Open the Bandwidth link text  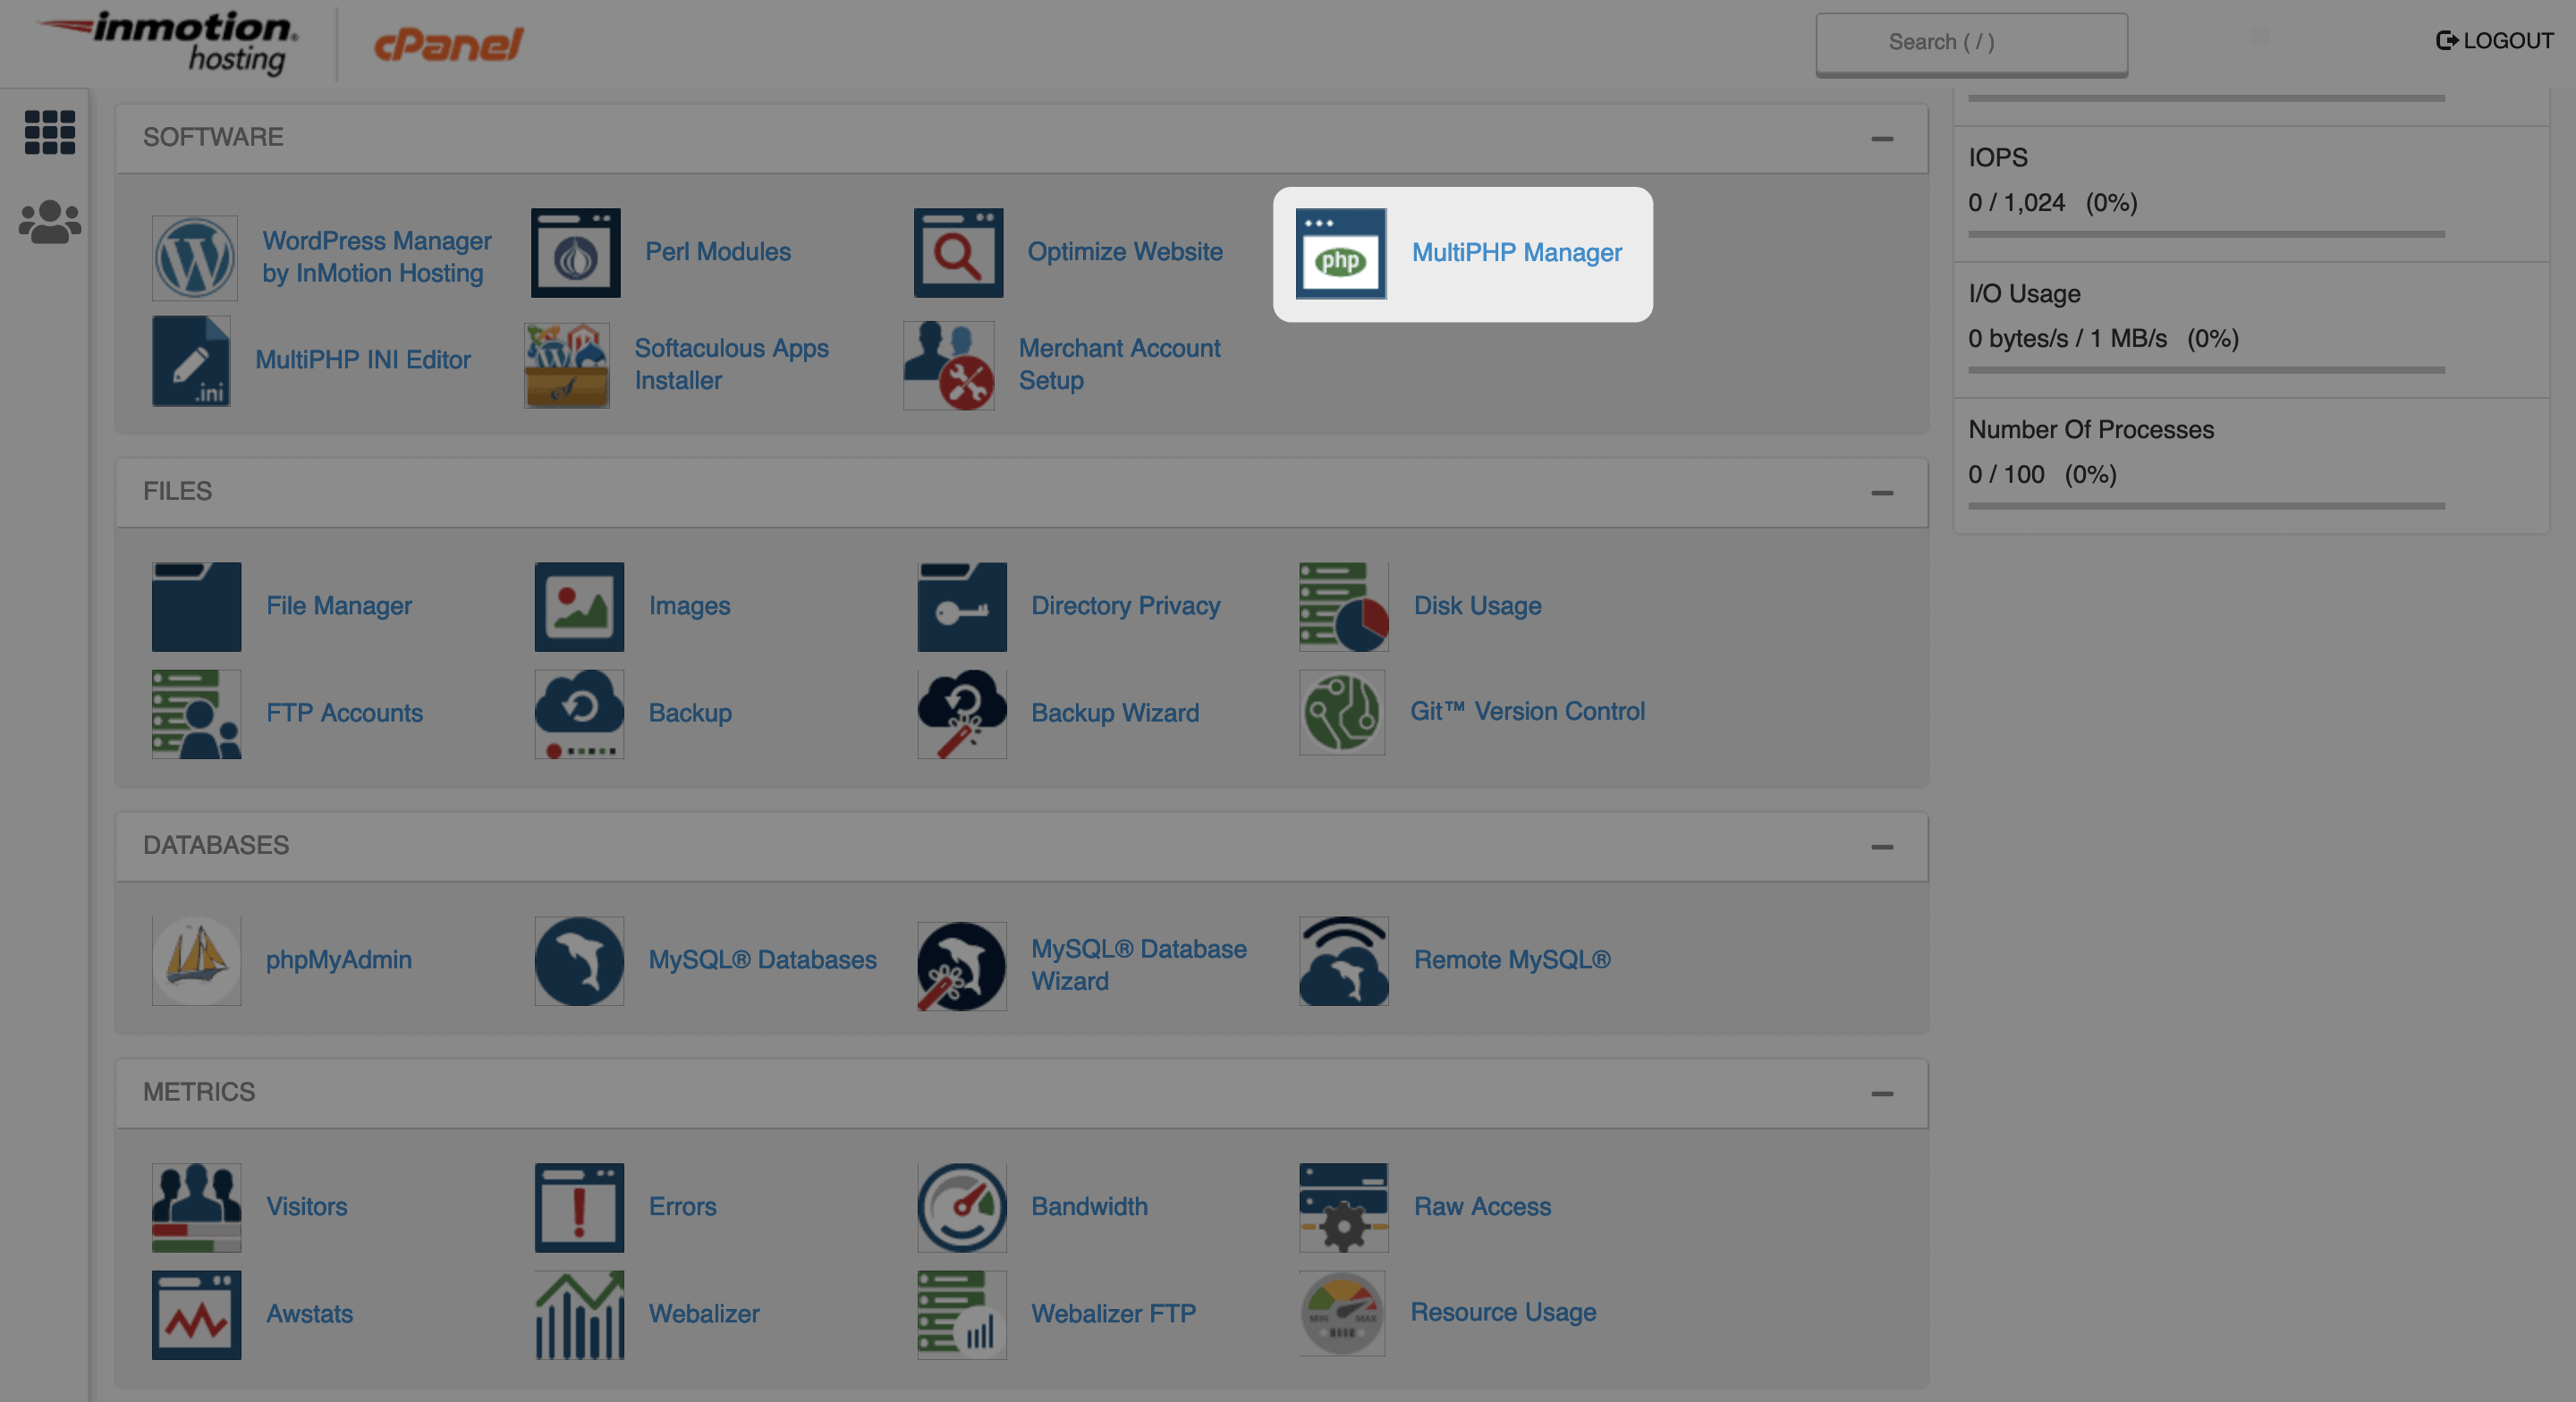coord(1089,1207)
